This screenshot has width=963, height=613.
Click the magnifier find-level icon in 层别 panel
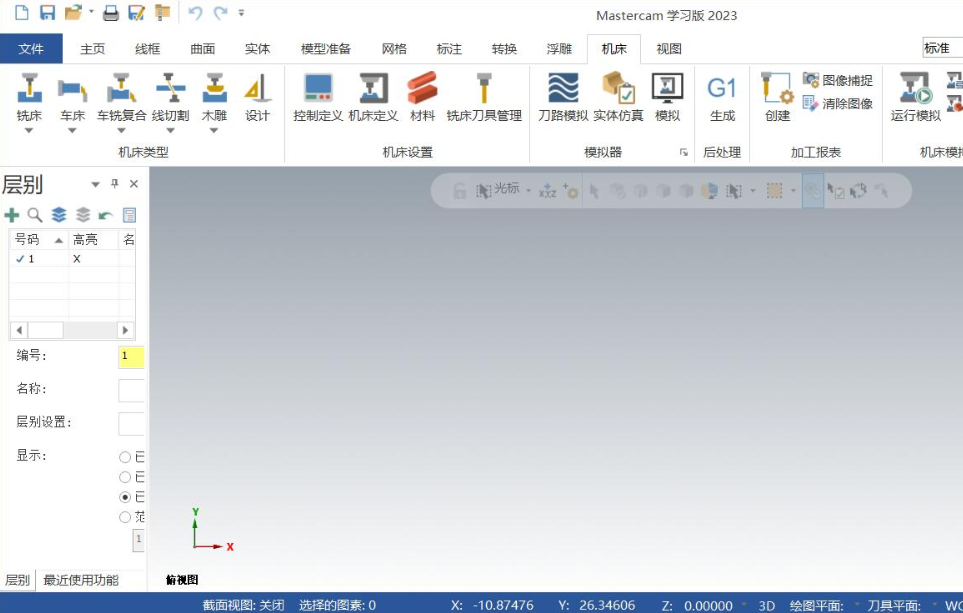pos(35,215)
